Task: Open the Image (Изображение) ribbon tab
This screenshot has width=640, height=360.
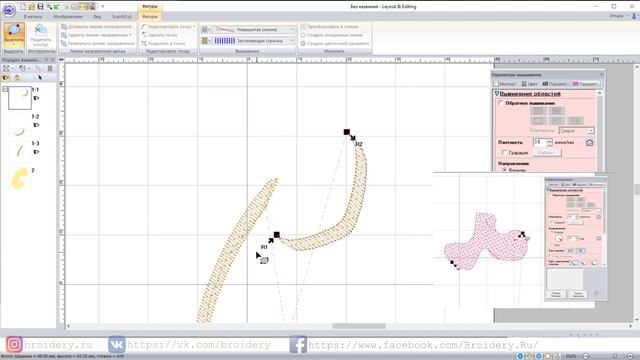Action: coord(68,17)
